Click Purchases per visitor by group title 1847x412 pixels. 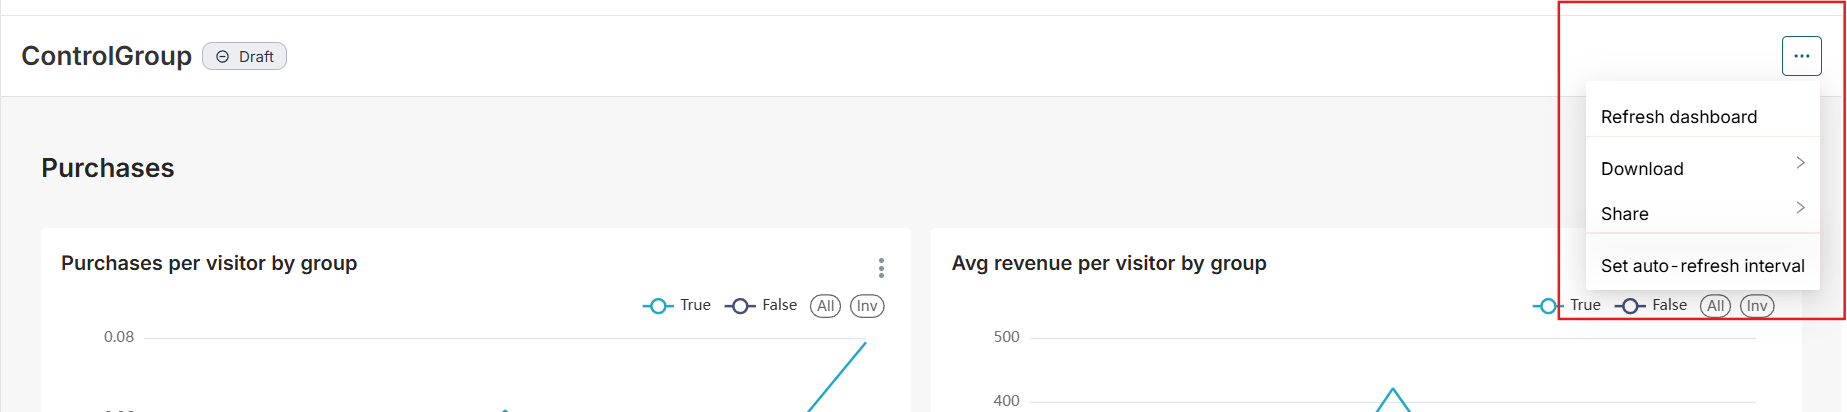pos(209,263)
